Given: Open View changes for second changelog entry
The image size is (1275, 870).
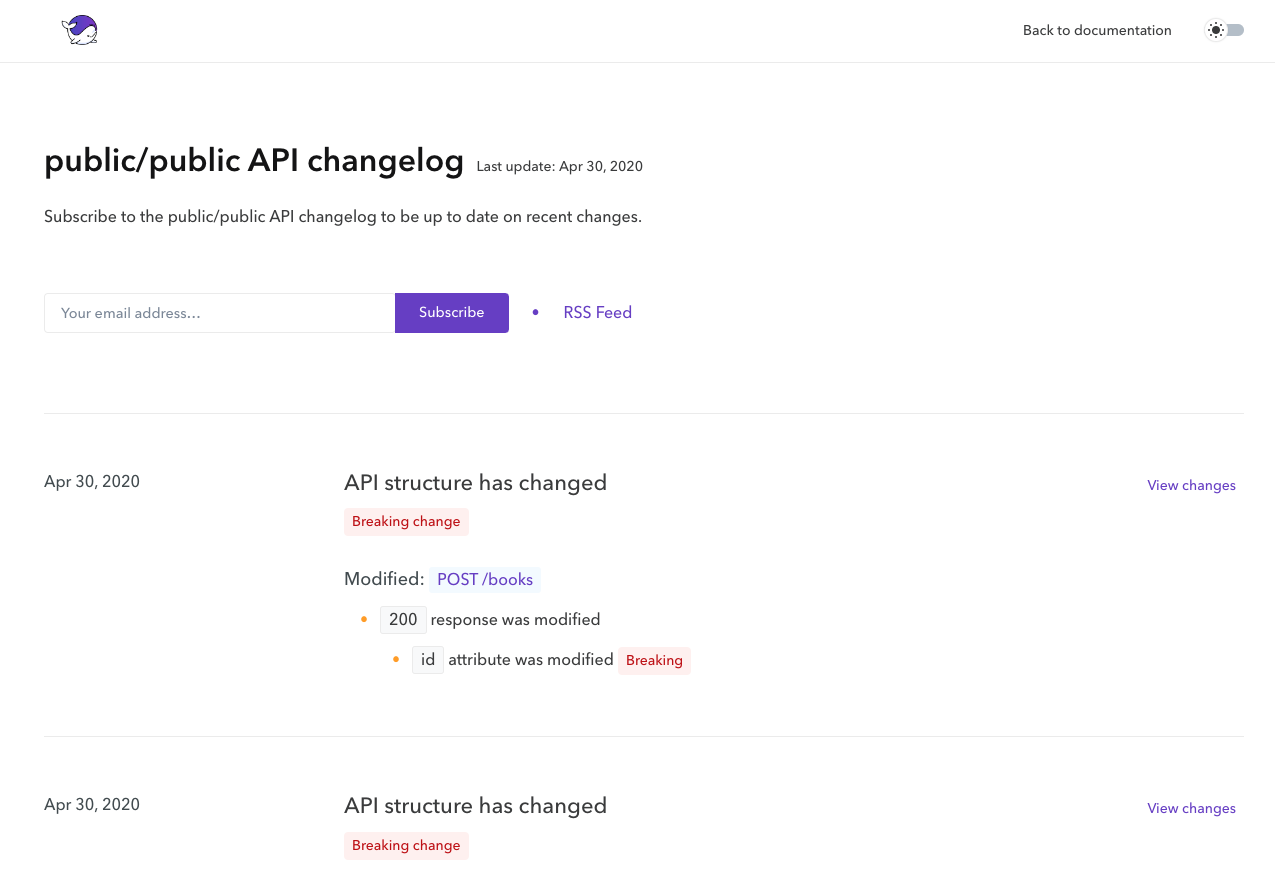Looking at the screenshot, I should 1191,808.
